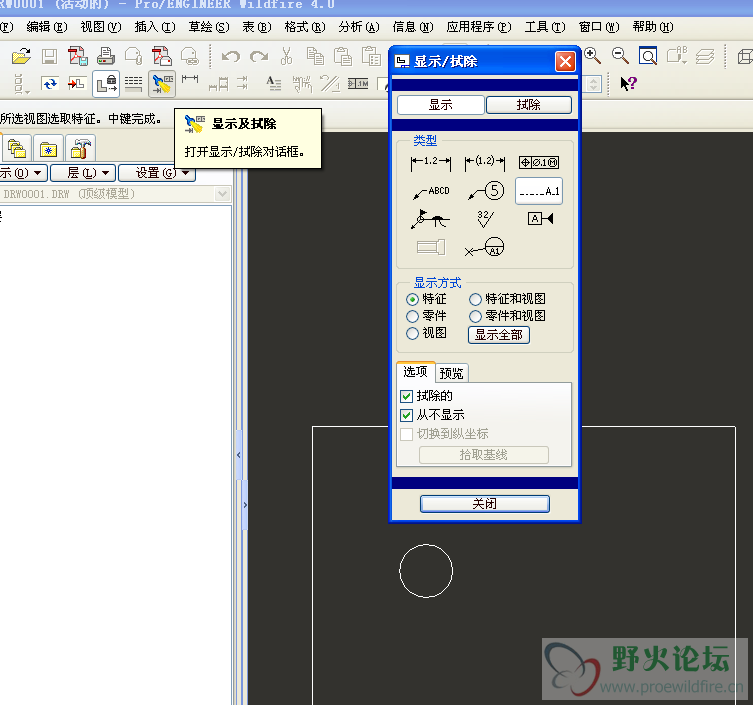The width and height of the screenshot is (753, 705).
Task: Click the layers stack icon
Action: pyautogui.click(x=704, y=57)
